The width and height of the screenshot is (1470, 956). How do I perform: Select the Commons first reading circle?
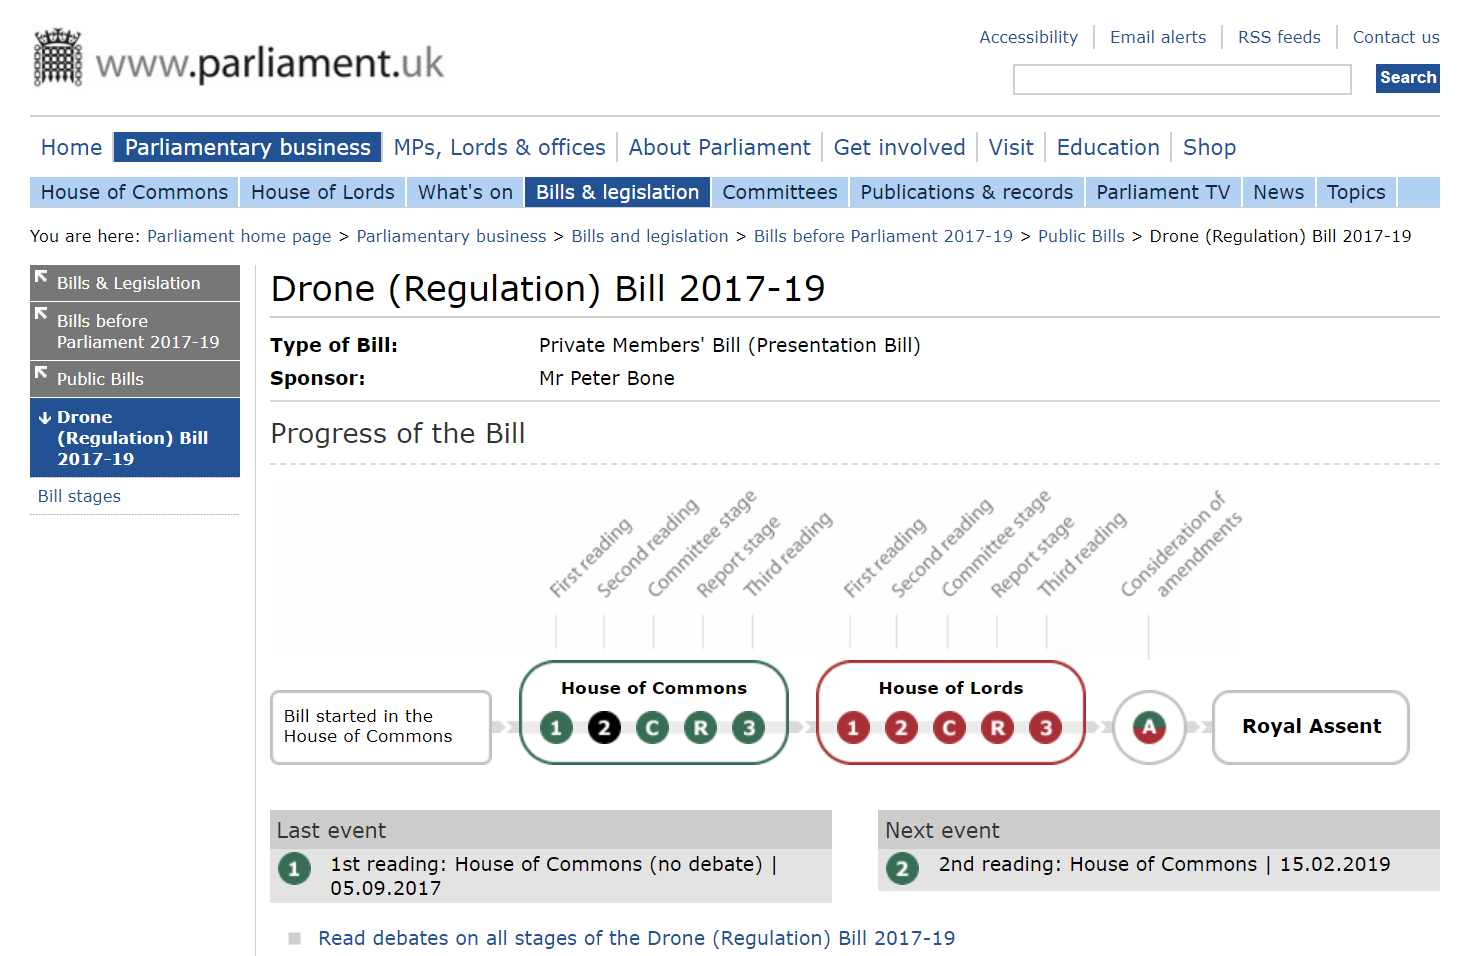[556, 728]
